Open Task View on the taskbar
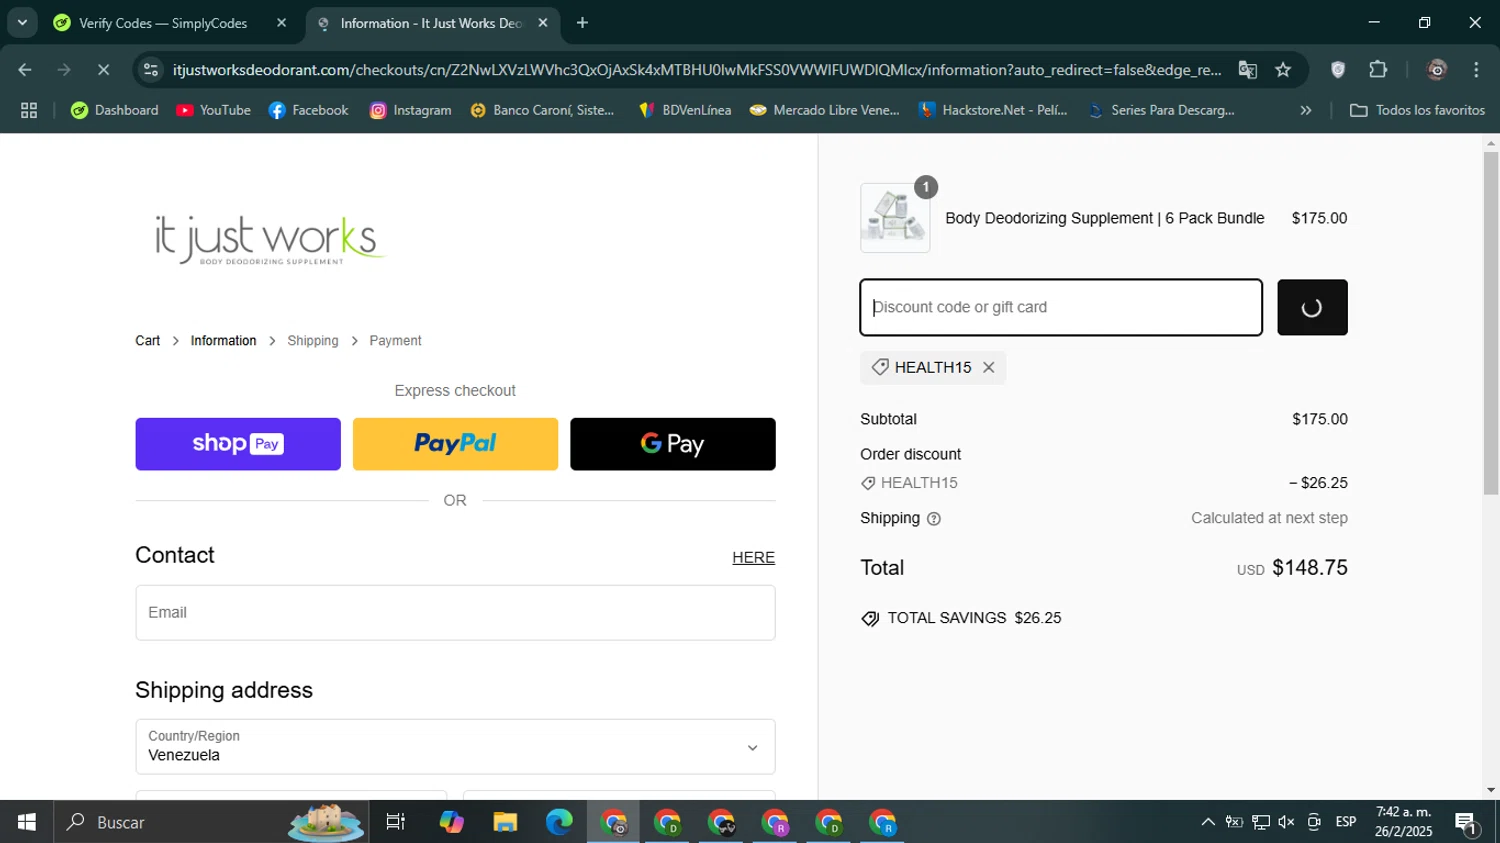 tap(396, 822)
